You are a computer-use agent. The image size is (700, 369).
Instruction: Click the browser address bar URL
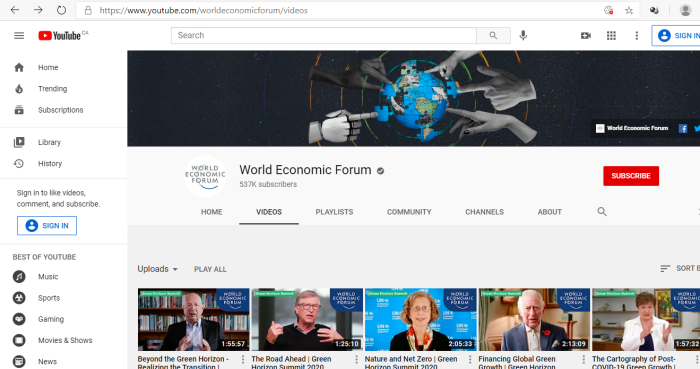(x=204, y=10)
